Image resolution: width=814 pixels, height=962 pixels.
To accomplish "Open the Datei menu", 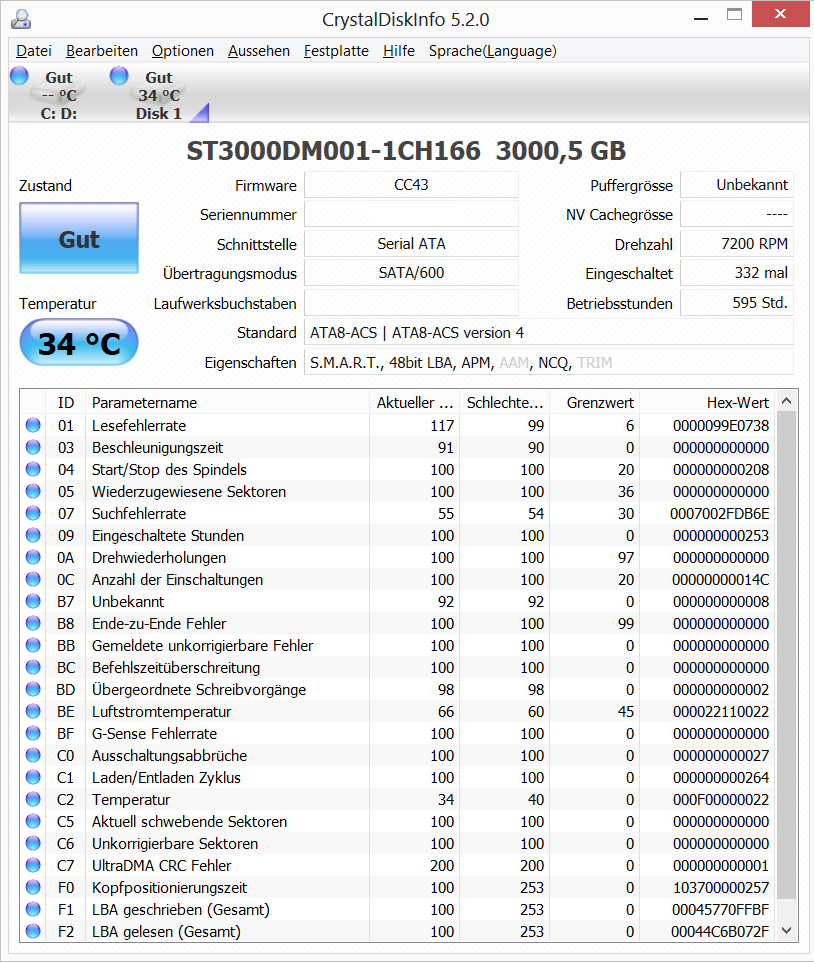I will coord(34,51).
